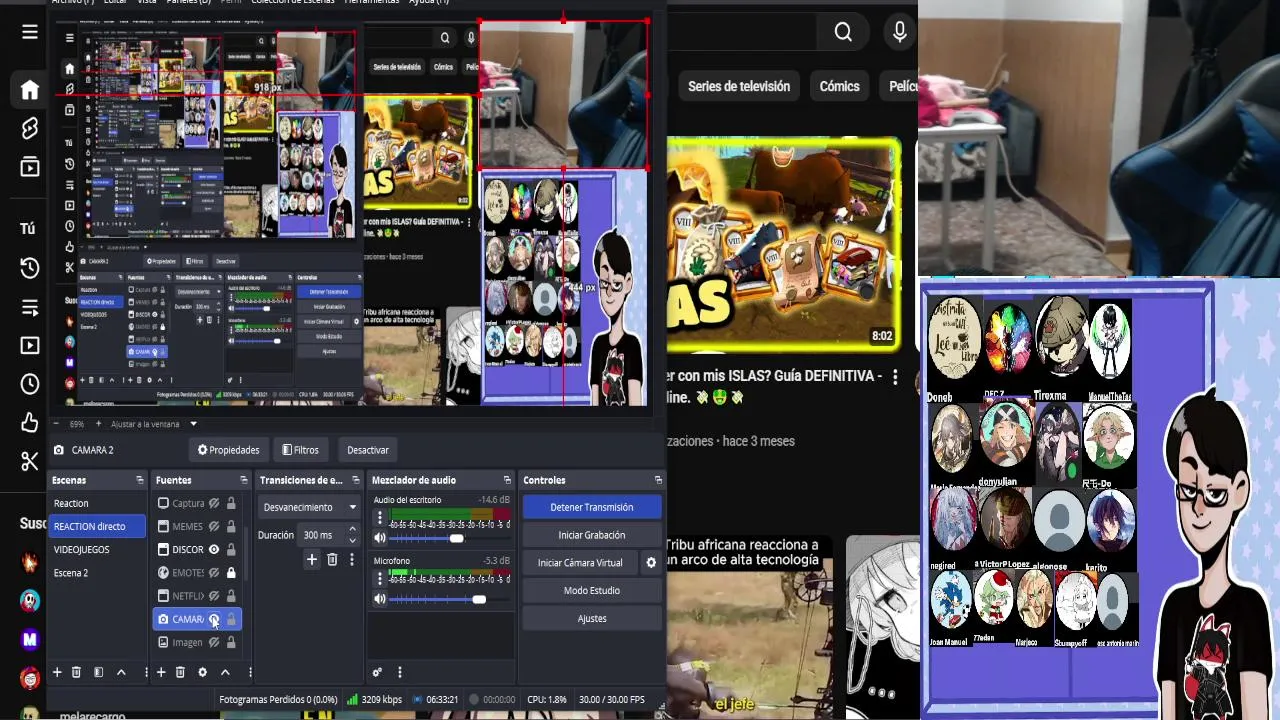Add a new scene in the Escenas panel
Viewport: 1280px width, 720px height.
coord(57,673)
